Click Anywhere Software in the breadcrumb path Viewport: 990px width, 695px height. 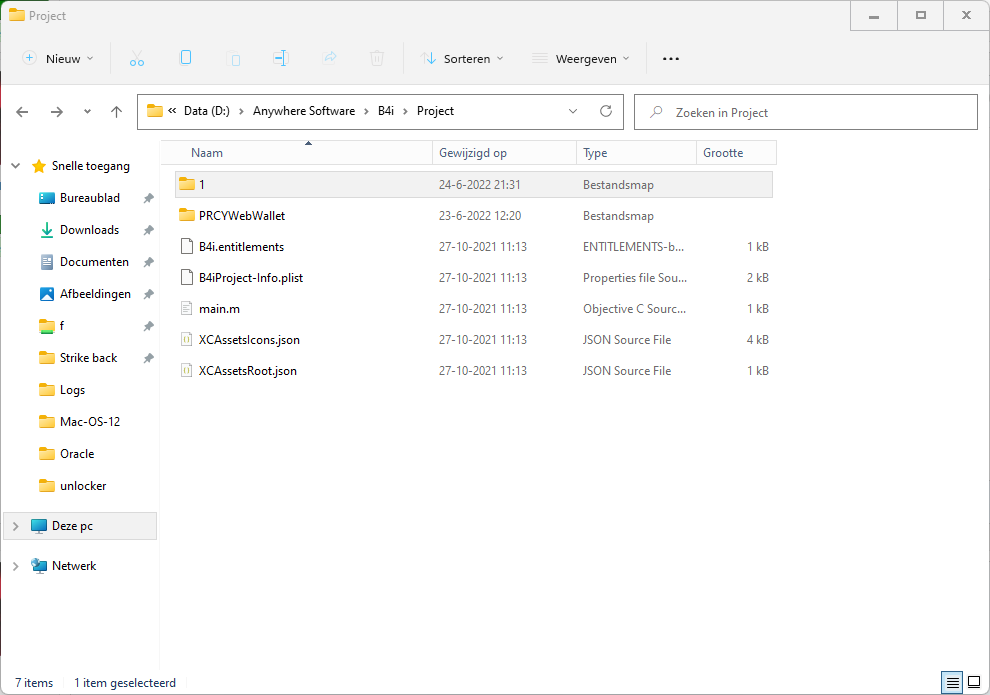pos(304,111)
